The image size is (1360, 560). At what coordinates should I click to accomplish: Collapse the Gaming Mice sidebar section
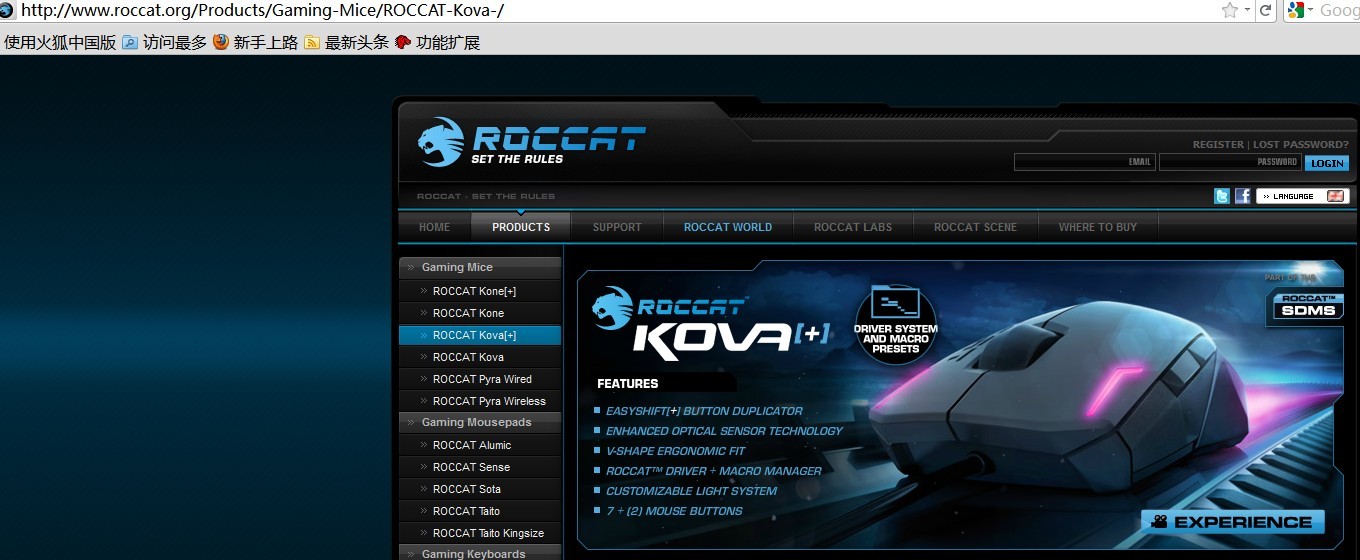480,267
